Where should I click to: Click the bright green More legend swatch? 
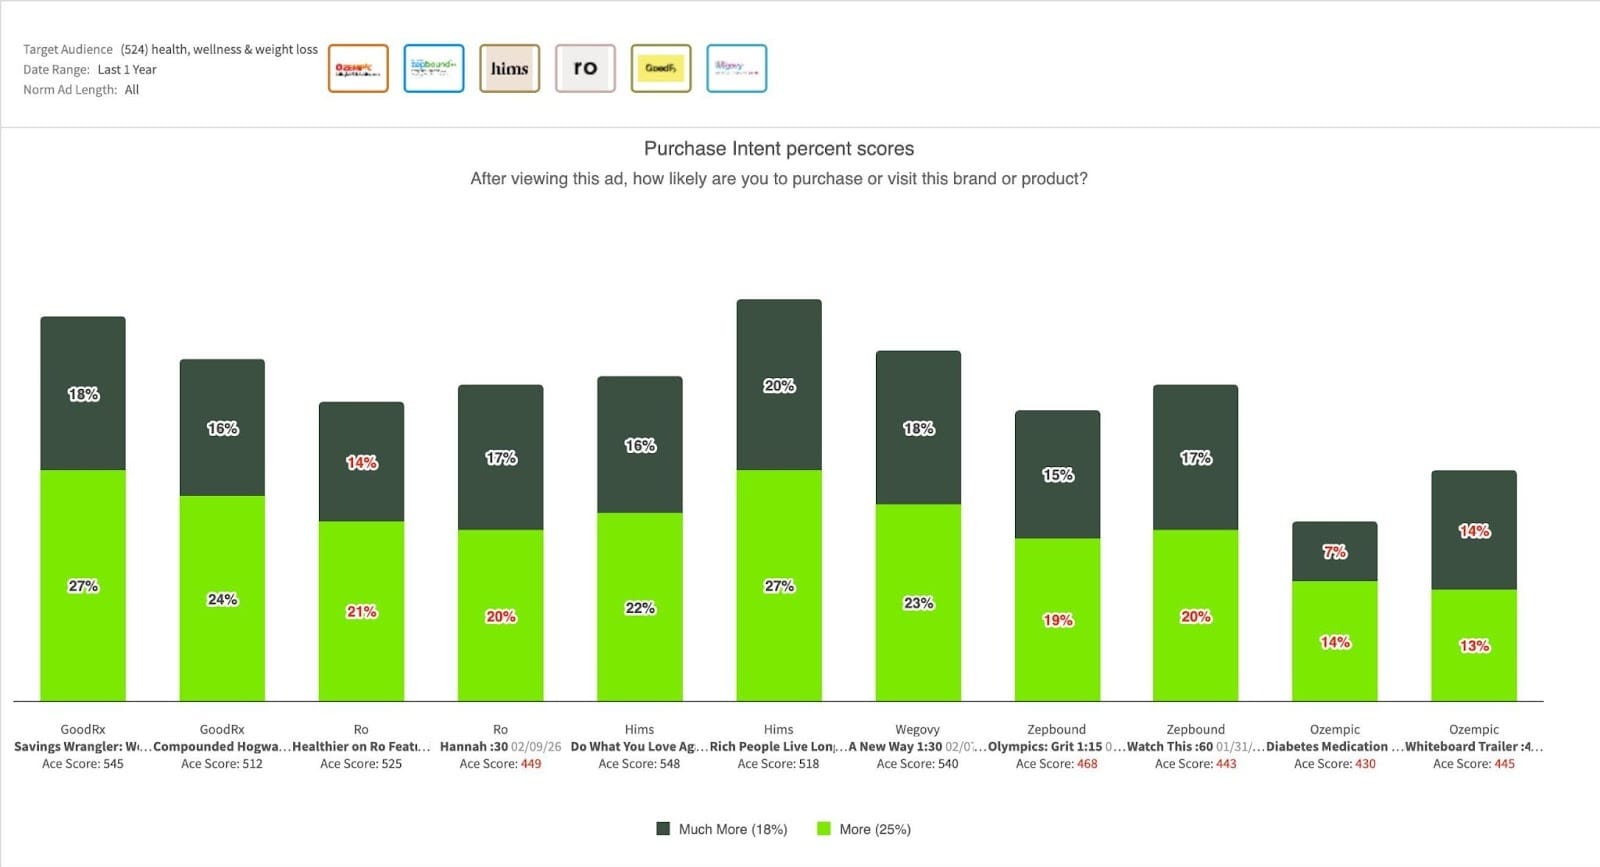coord(824,829)
